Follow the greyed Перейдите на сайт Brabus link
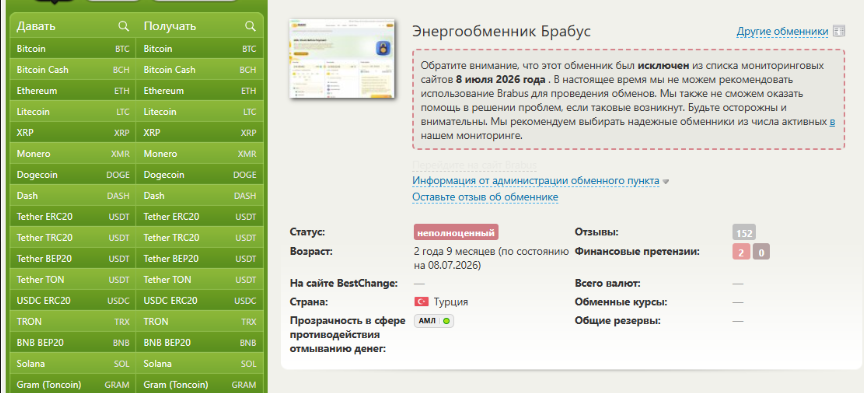This screenshot has width=864, height=393. coord(474,165)
